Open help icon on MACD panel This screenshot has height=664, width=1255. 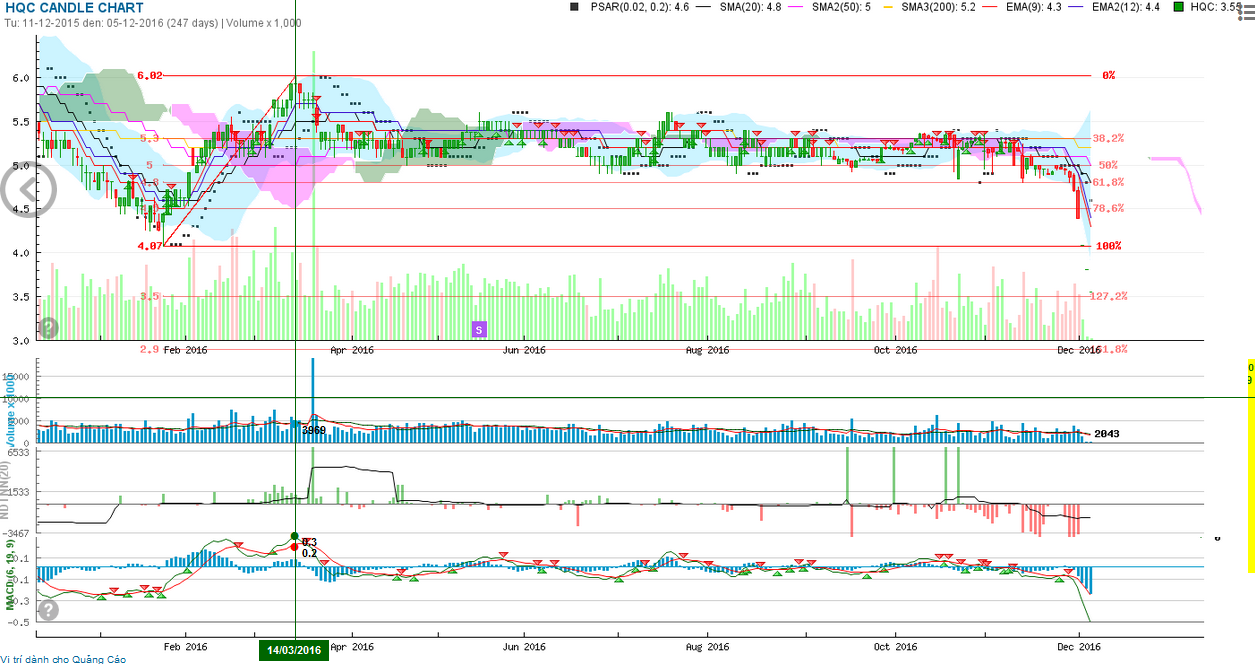click(x=48, y=609)
